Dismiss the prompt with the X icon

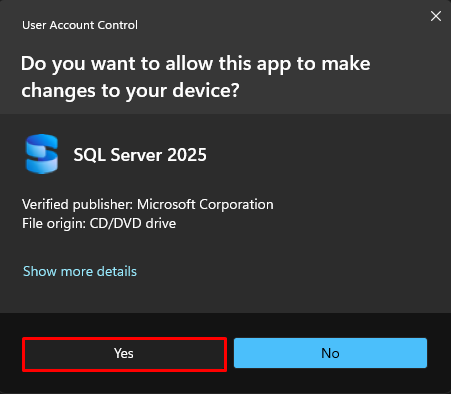[x=436, y=16]
